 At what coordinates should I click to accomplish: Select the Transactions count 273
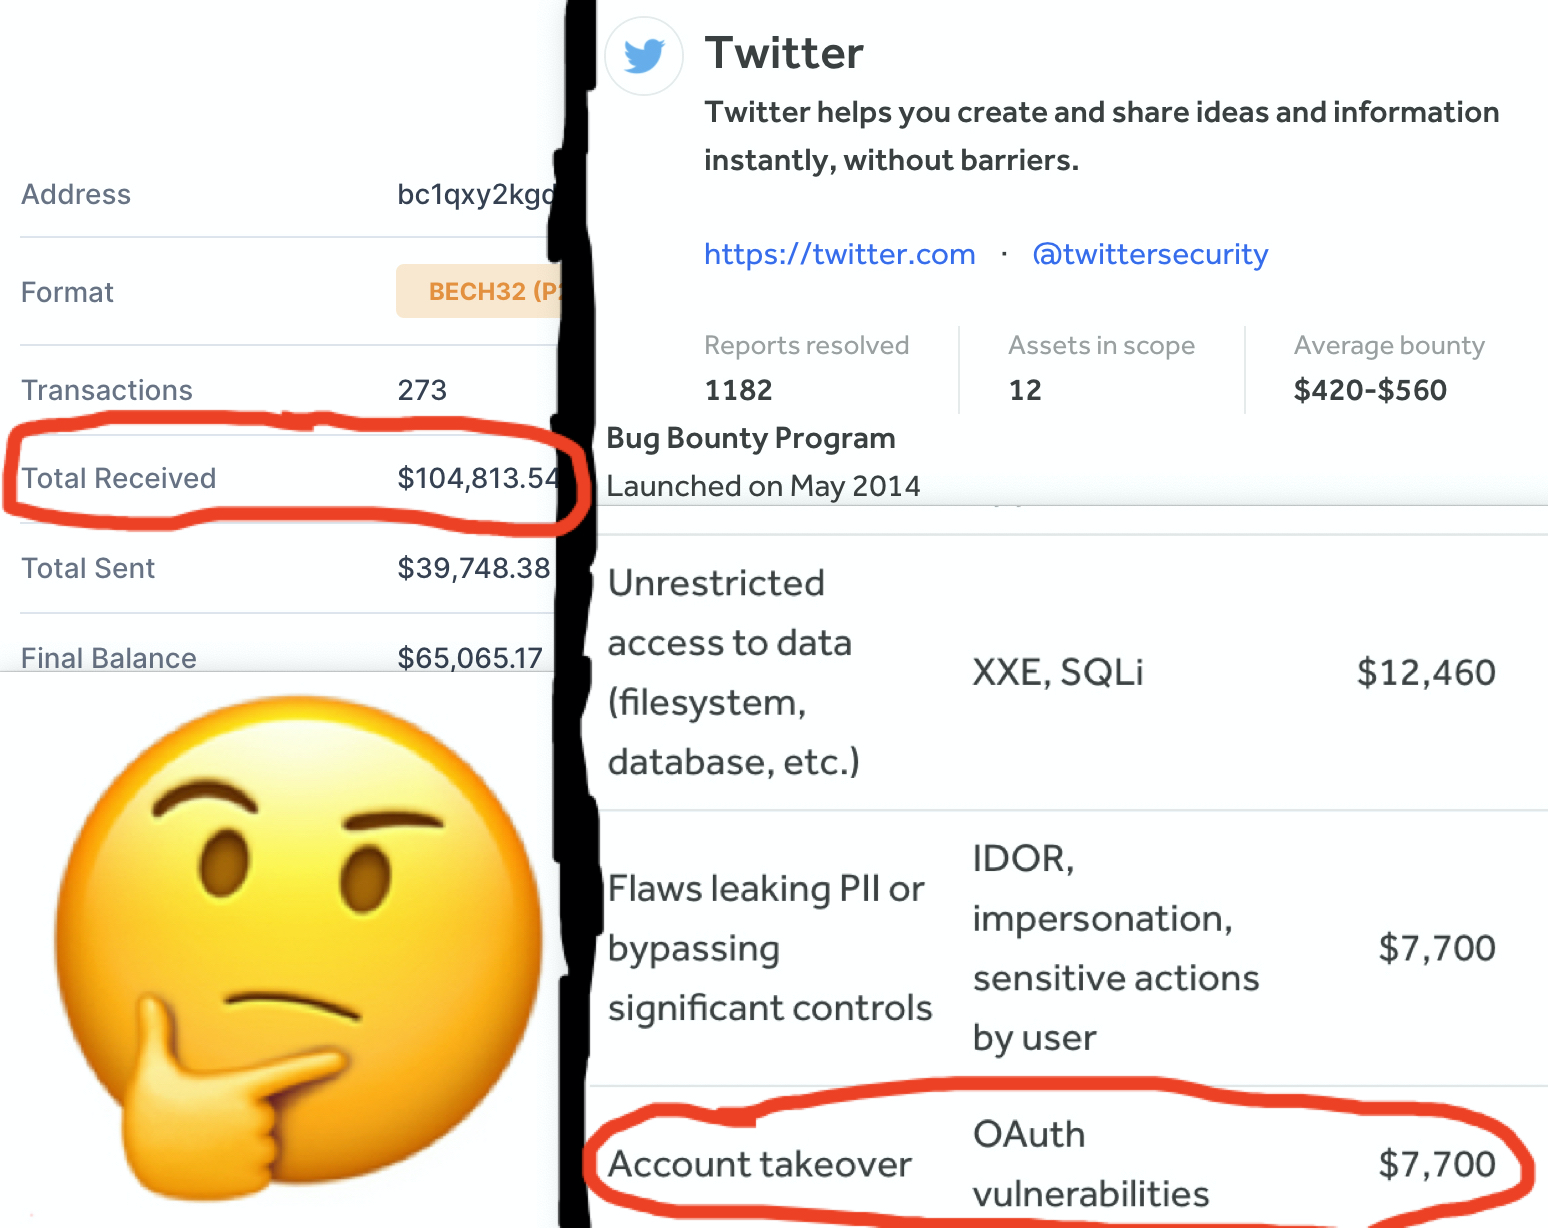[423, 390]
